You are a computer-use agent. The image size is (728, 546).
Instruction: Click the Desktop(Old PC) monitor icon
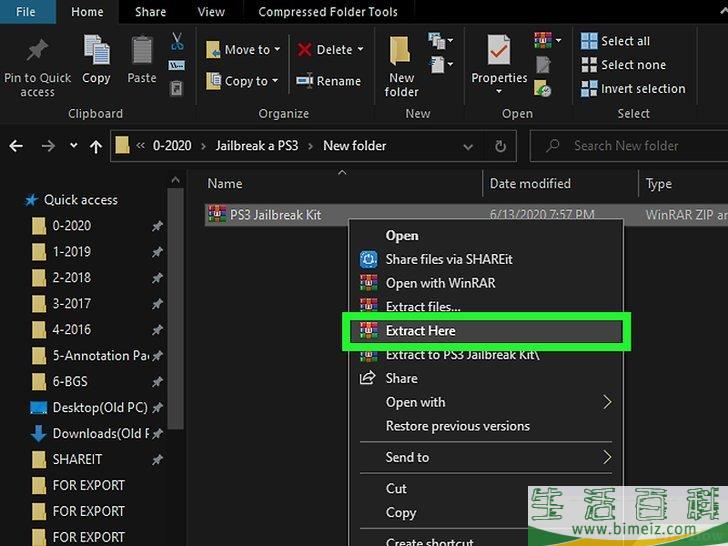click(x=39, y=408)
